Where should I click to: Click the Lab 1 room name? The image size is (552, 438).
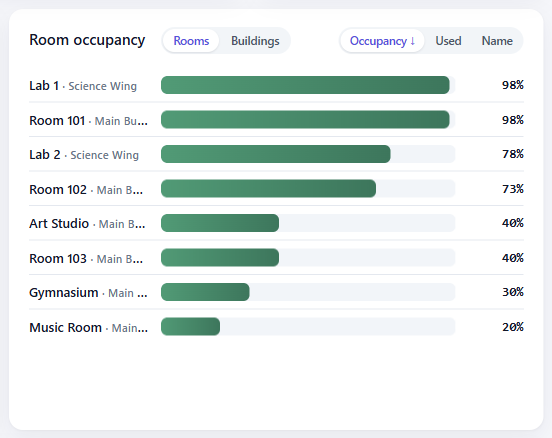pyautogui.click(x=44, y=86)
